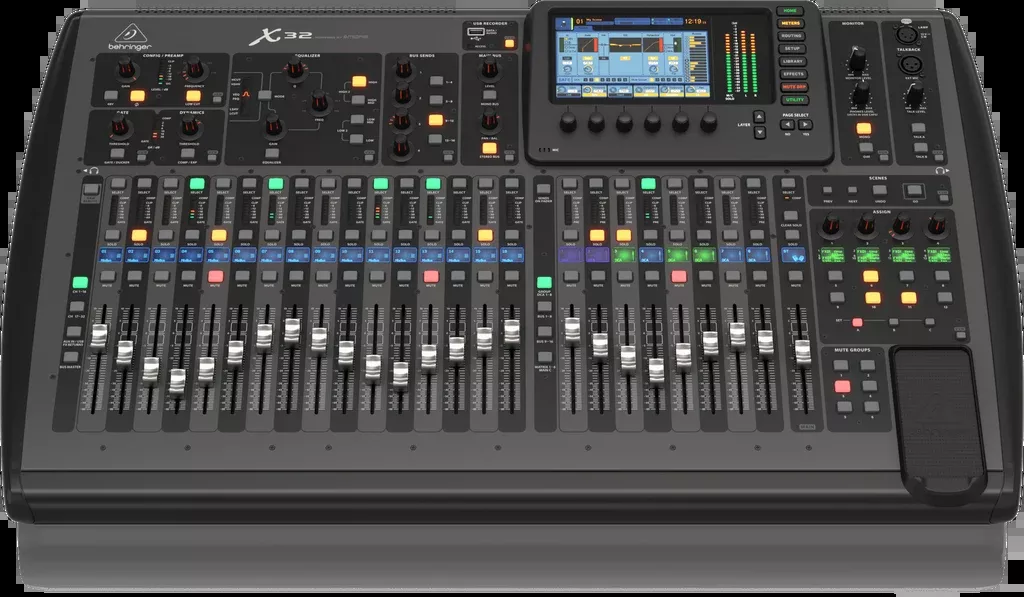Hit the TALK B button
The height and width of the screenshot is (597, 1024).
click(921, 148)
